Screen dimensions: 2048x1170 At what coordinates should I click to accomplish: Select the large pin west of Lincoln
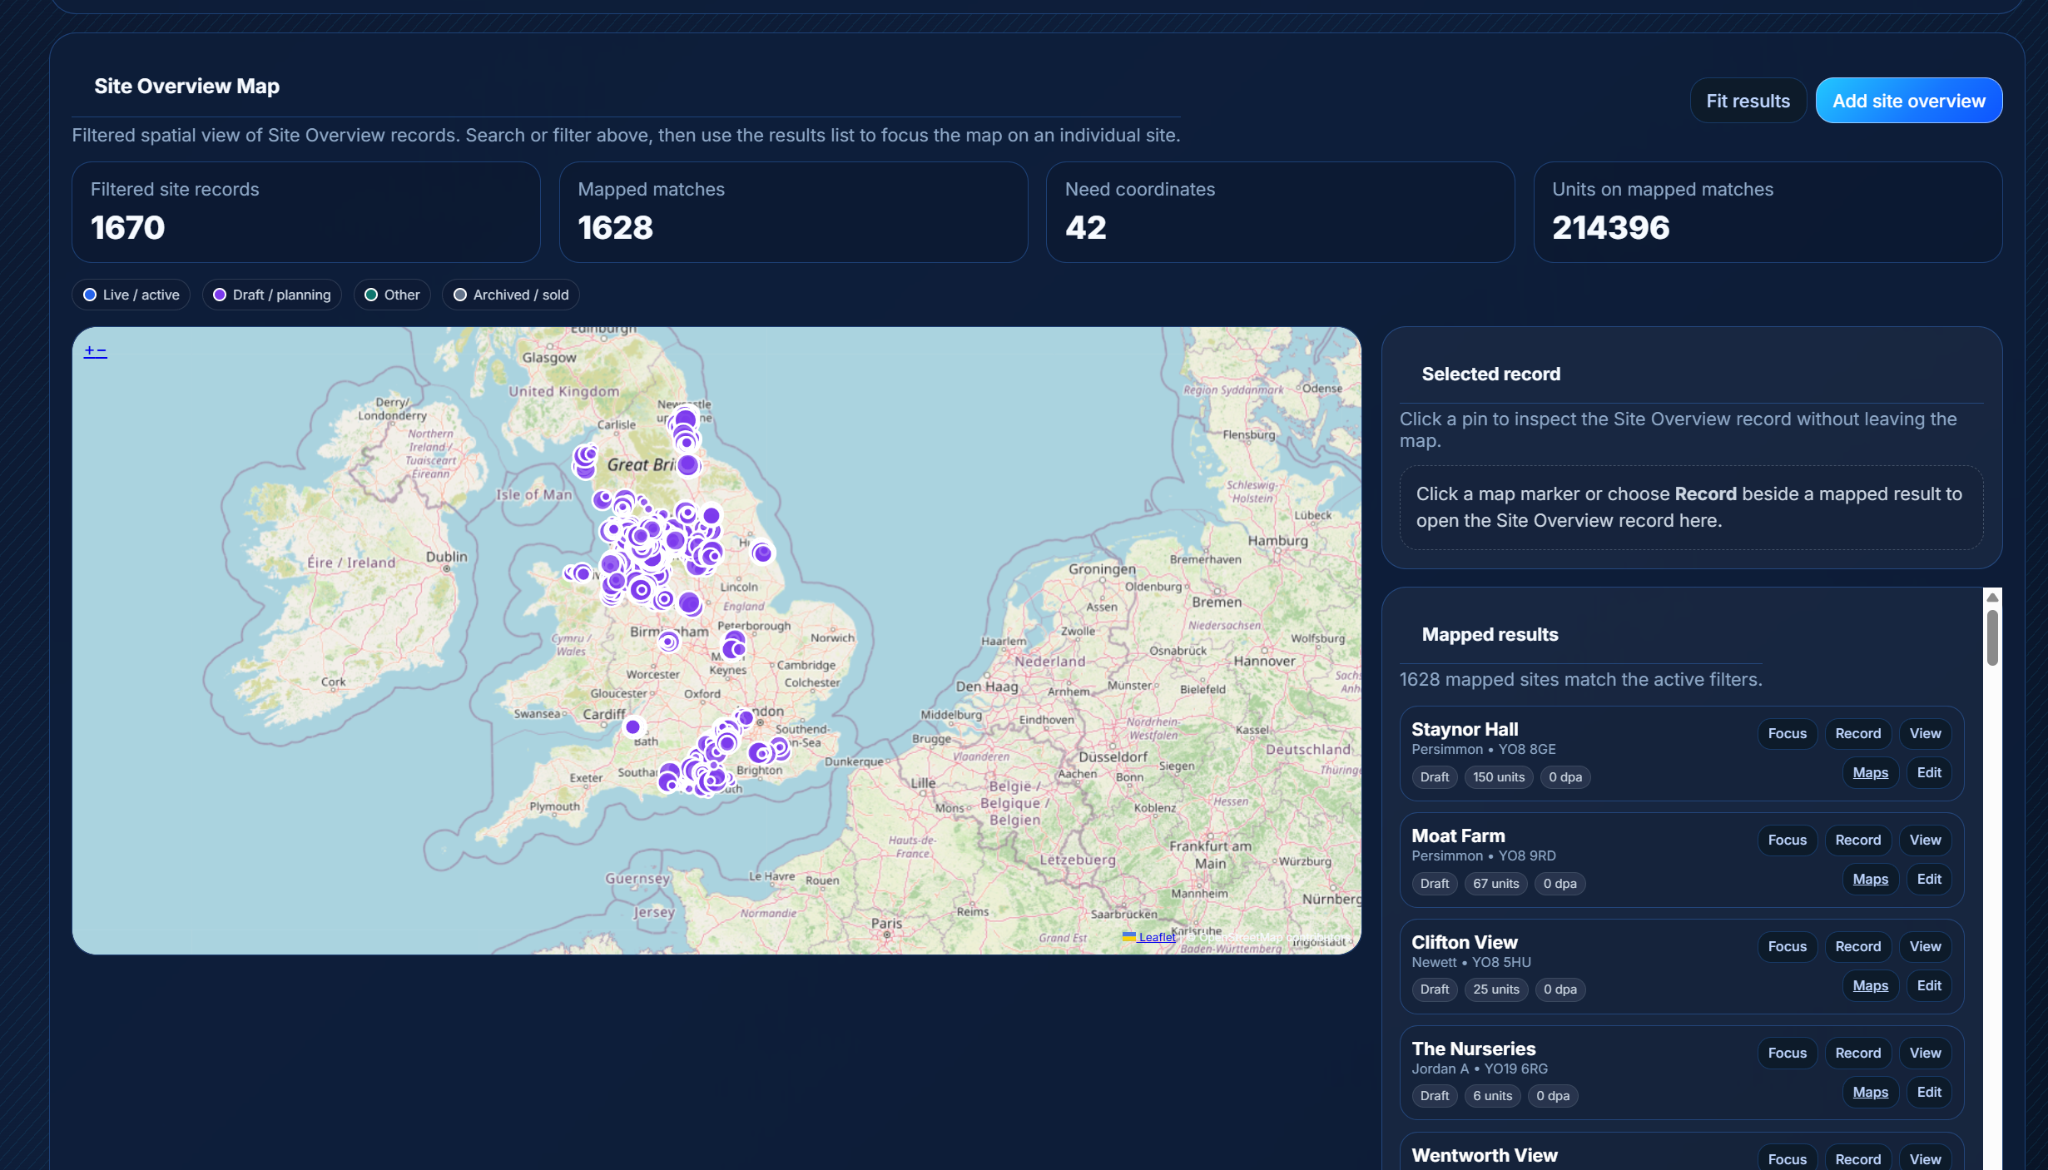pos(689,603)
